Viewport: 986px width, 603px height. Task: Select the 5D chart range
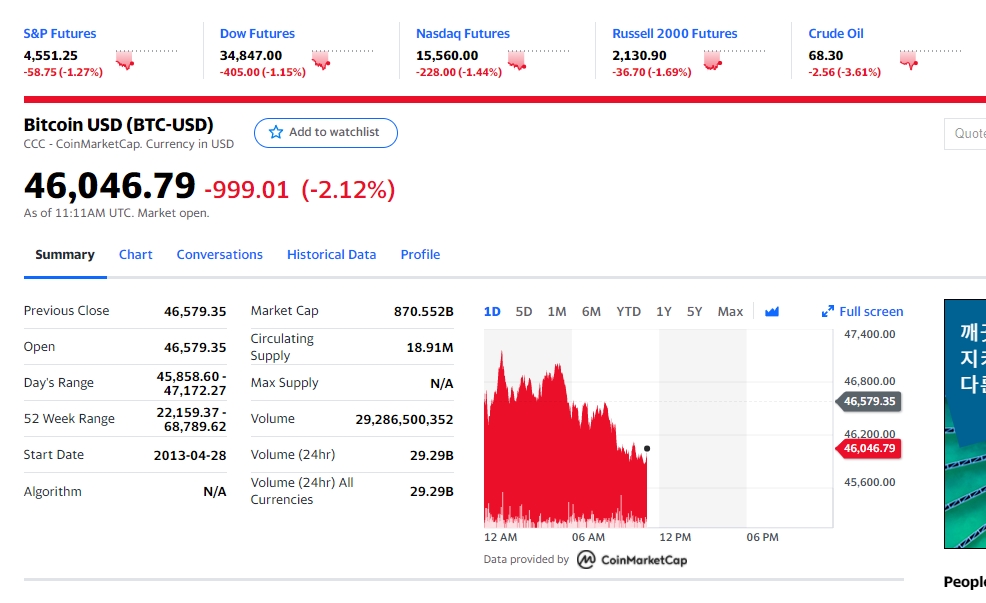tap(524, 312)
